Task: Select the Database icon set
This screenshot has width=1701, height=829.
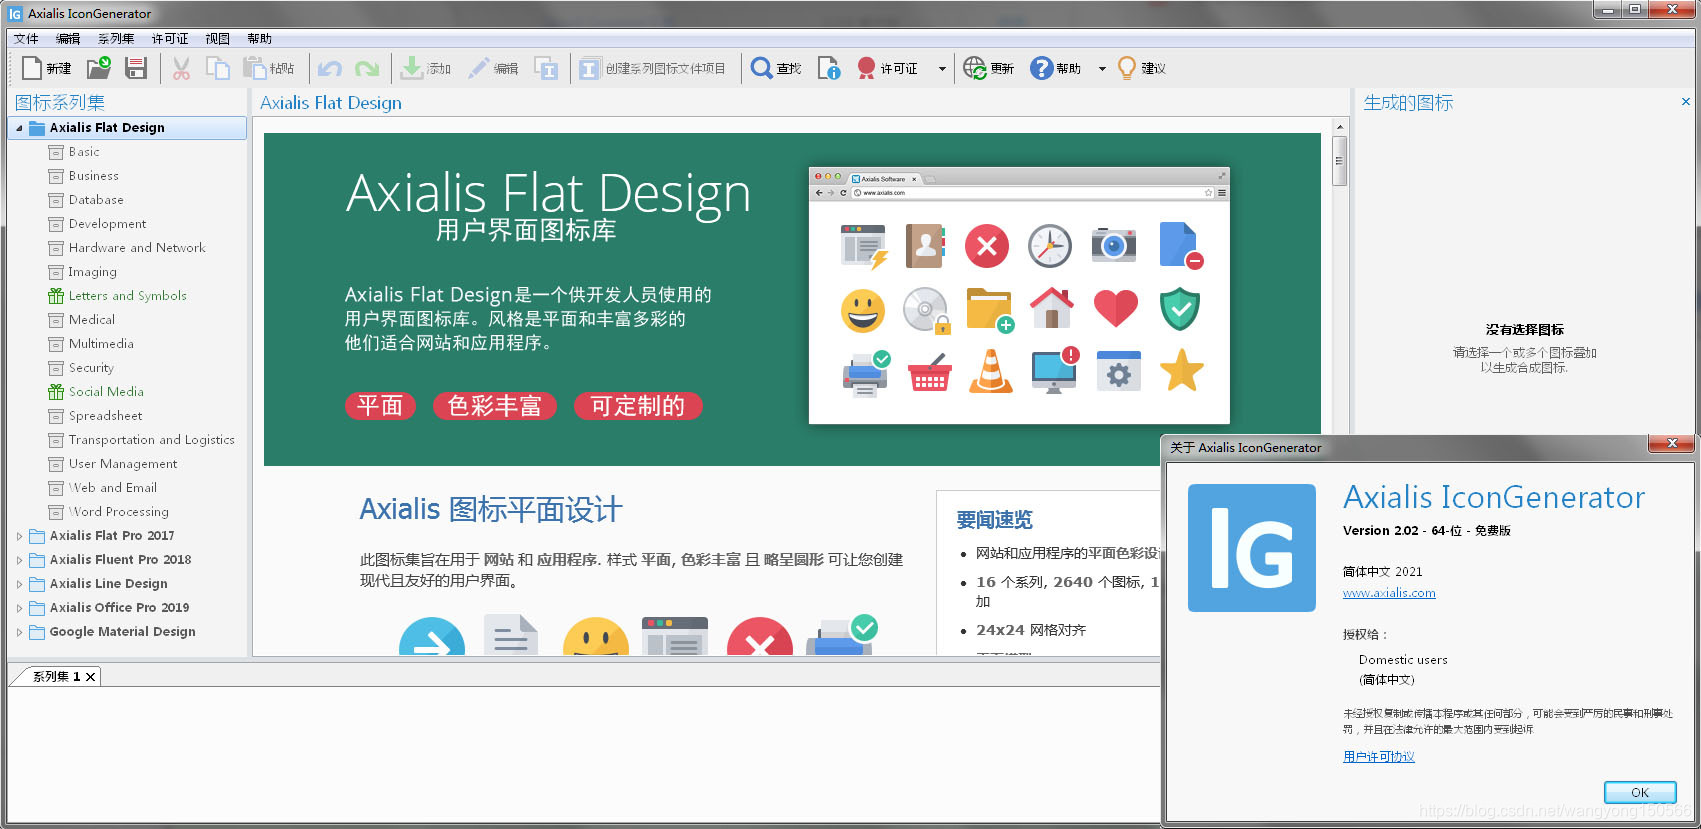Action: (x=96, y=200)
